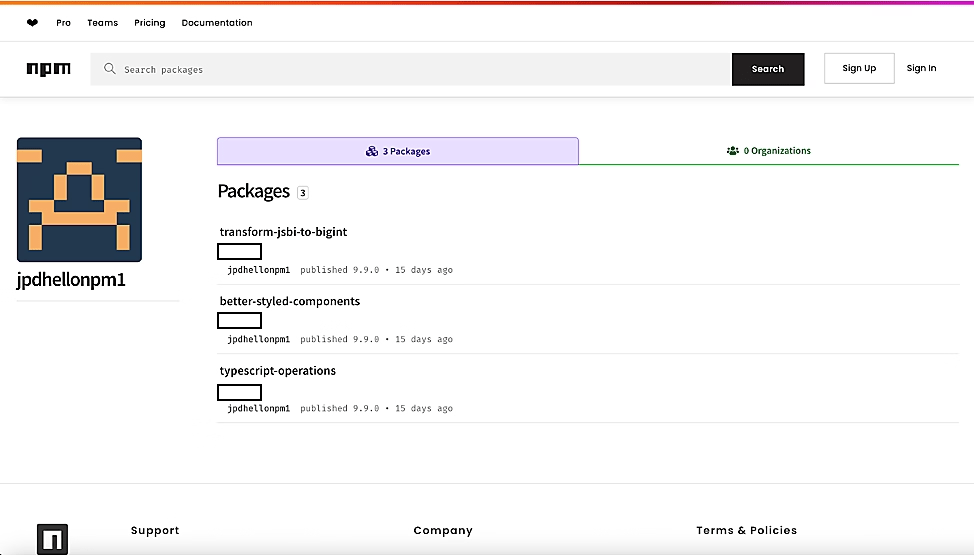
Task: Click the organizations people icon in tab
Action: (733, 151)
